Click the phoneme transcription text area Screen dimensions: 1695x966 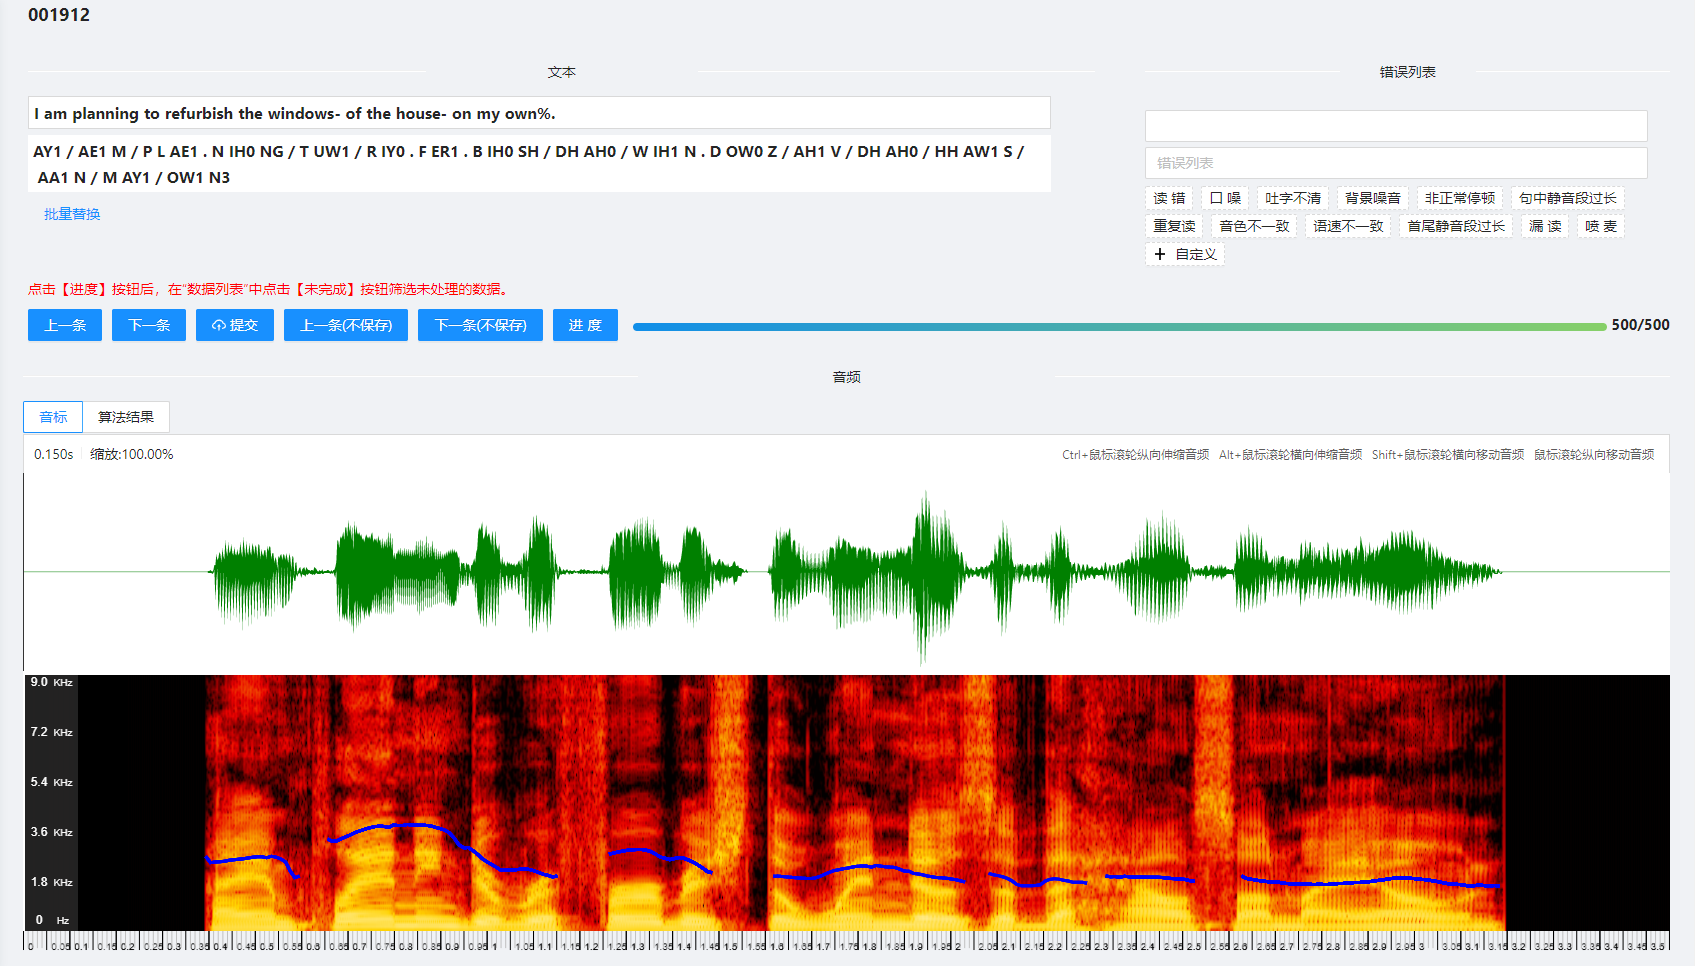pos(539,164)
